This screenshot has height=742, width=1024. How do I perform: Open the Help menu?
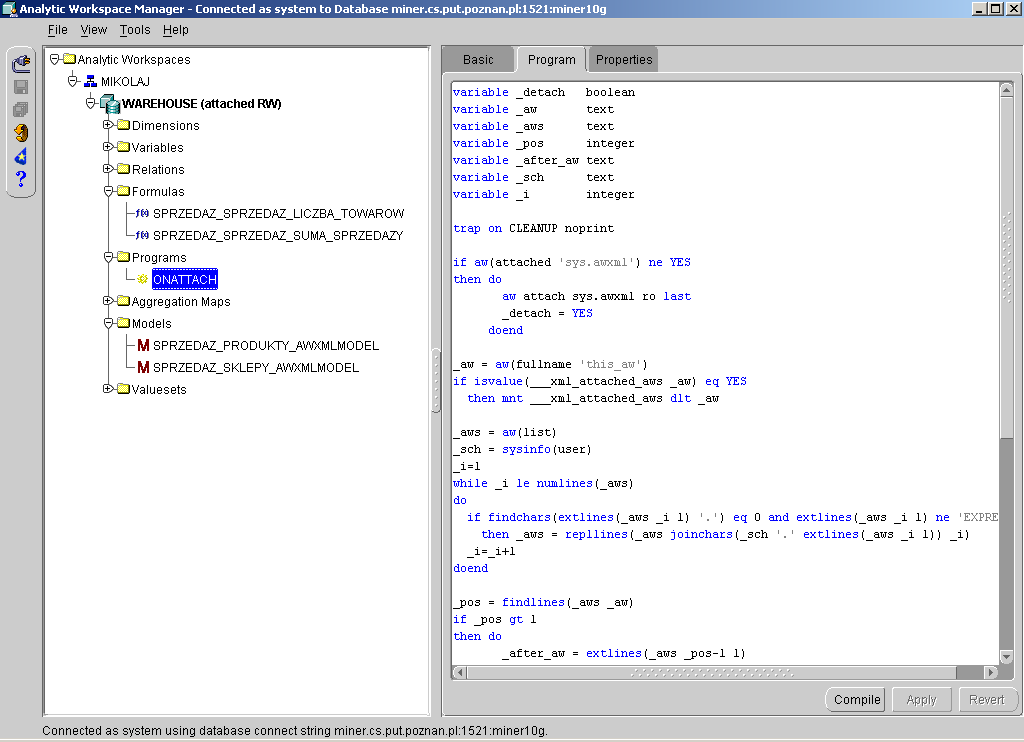175,30
